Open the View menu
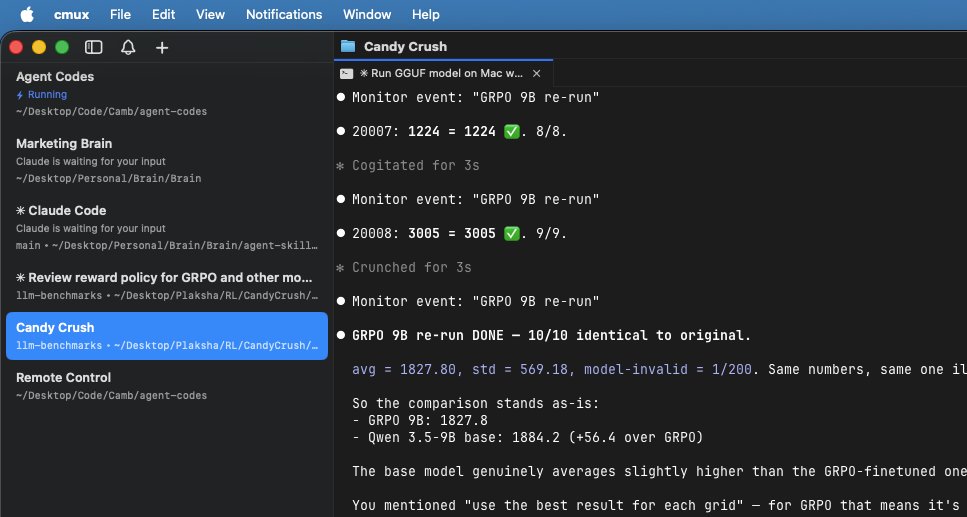The image size is (967, 517). (210, 14)
